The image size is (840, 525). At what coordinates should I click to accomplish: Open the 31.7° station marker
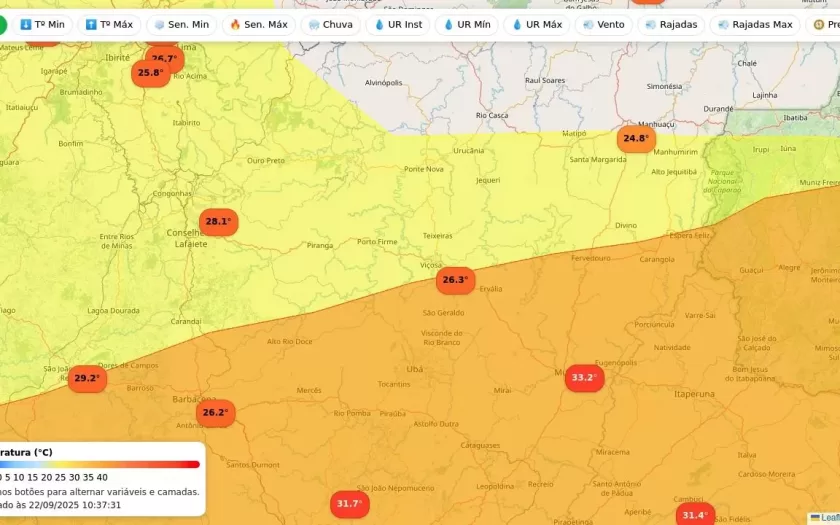[349, 504]
